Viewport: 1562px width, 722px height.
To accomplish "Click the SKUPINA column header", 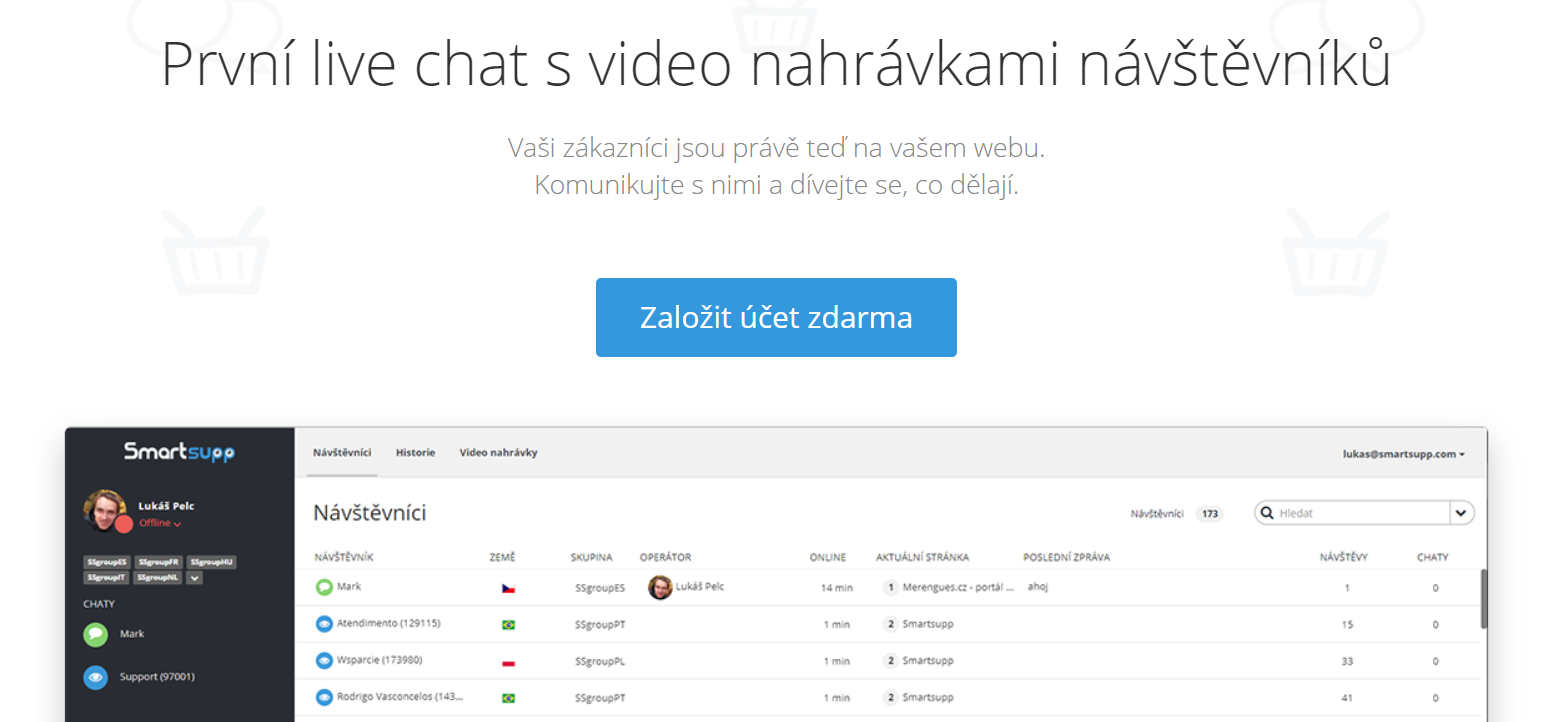I will click(x=591, y=557).
